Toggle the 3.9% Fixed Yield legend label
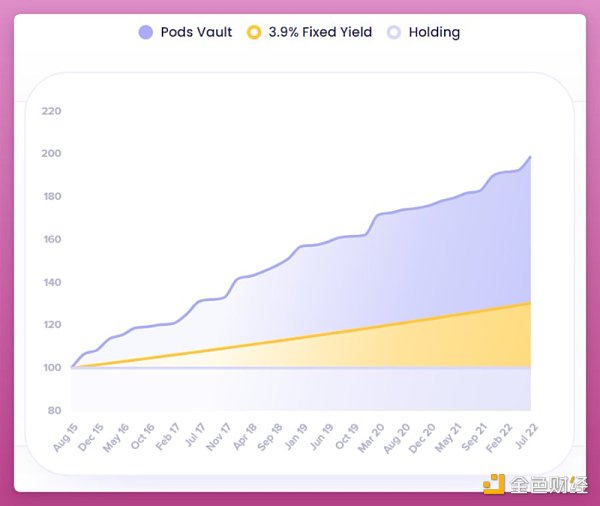600x506 pixels. (320, 32)
